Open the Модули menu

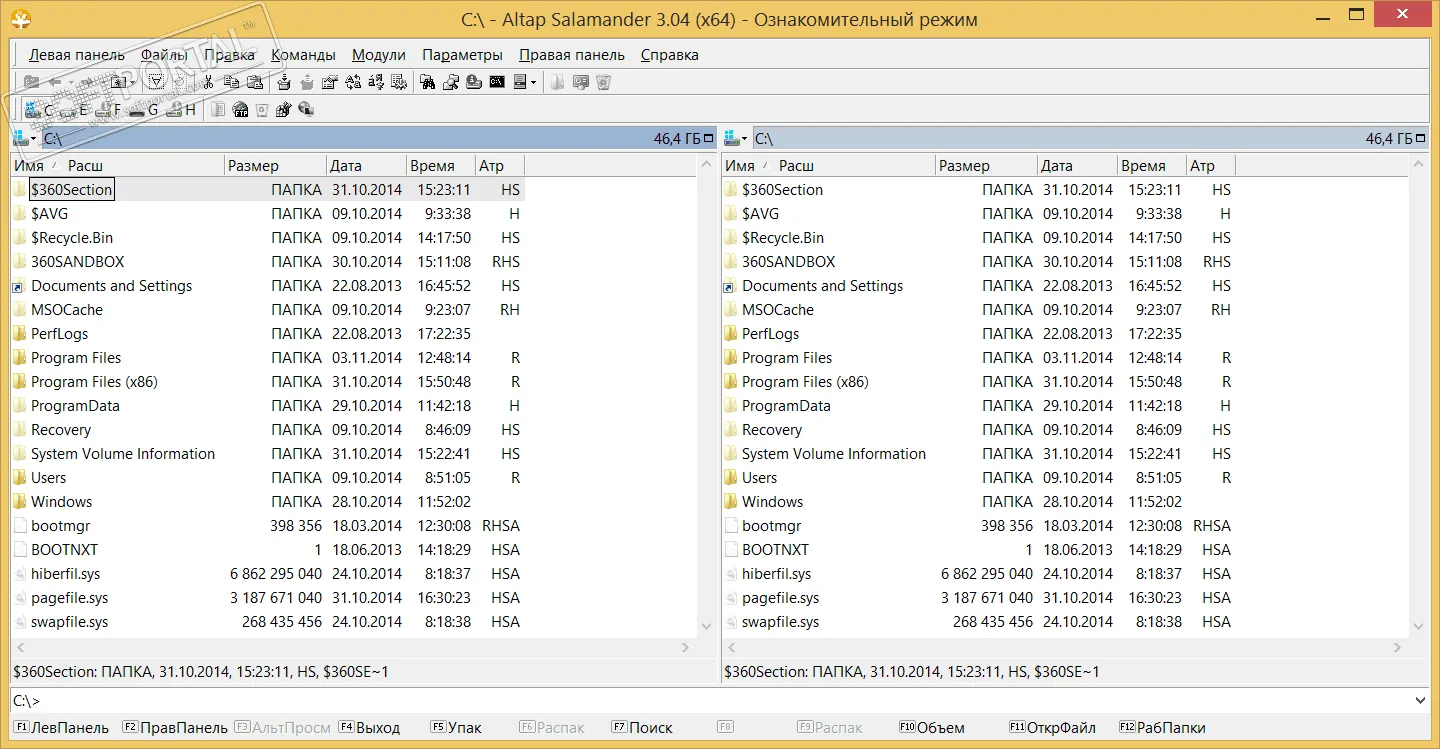tap(379, 55)
